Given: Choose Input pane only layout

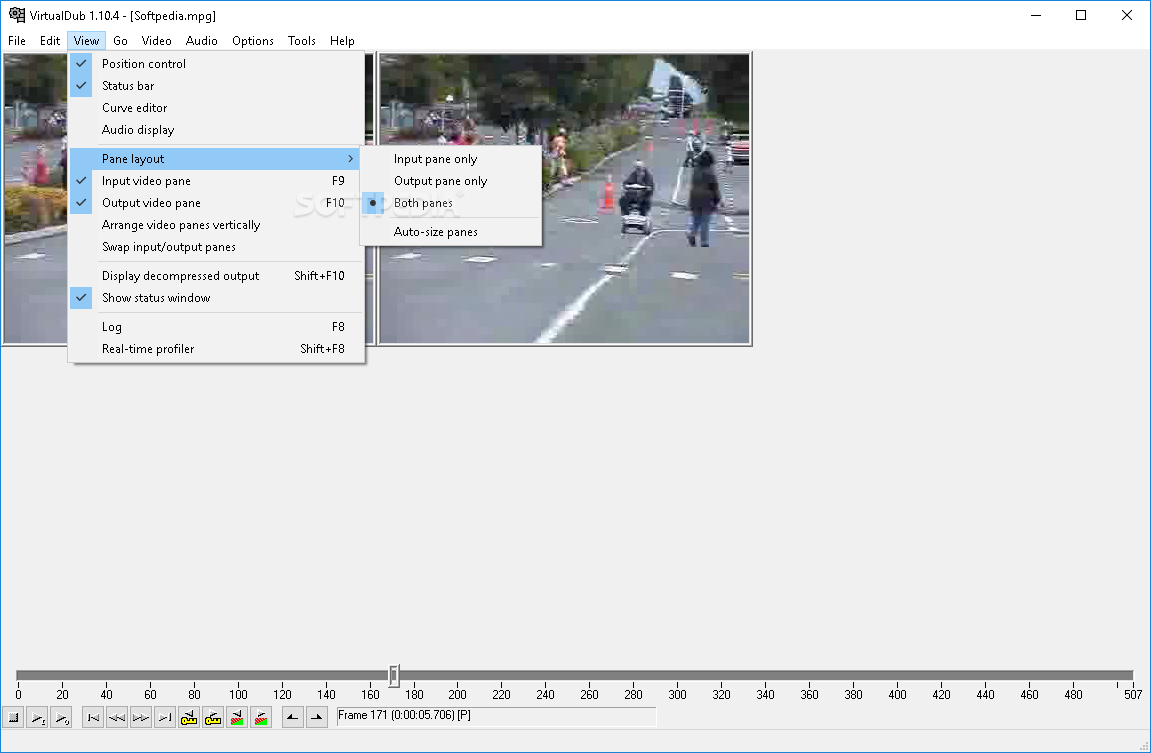Looking at the screenshot, I should [x=451, y=159].
